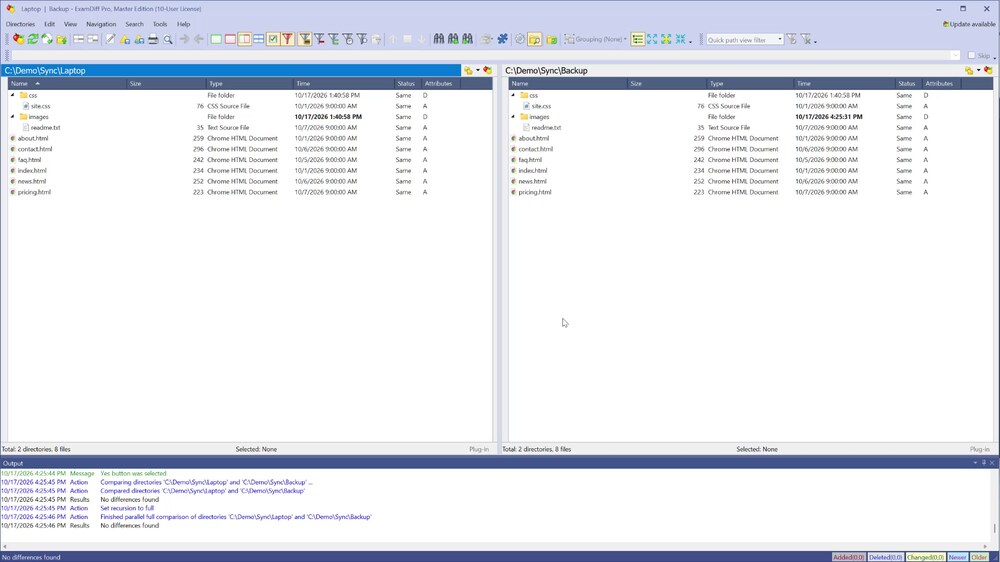This screenshot has width=1000, height=562.
Task: Toggle the green Show added items button
Action: (x=216, y=40)
